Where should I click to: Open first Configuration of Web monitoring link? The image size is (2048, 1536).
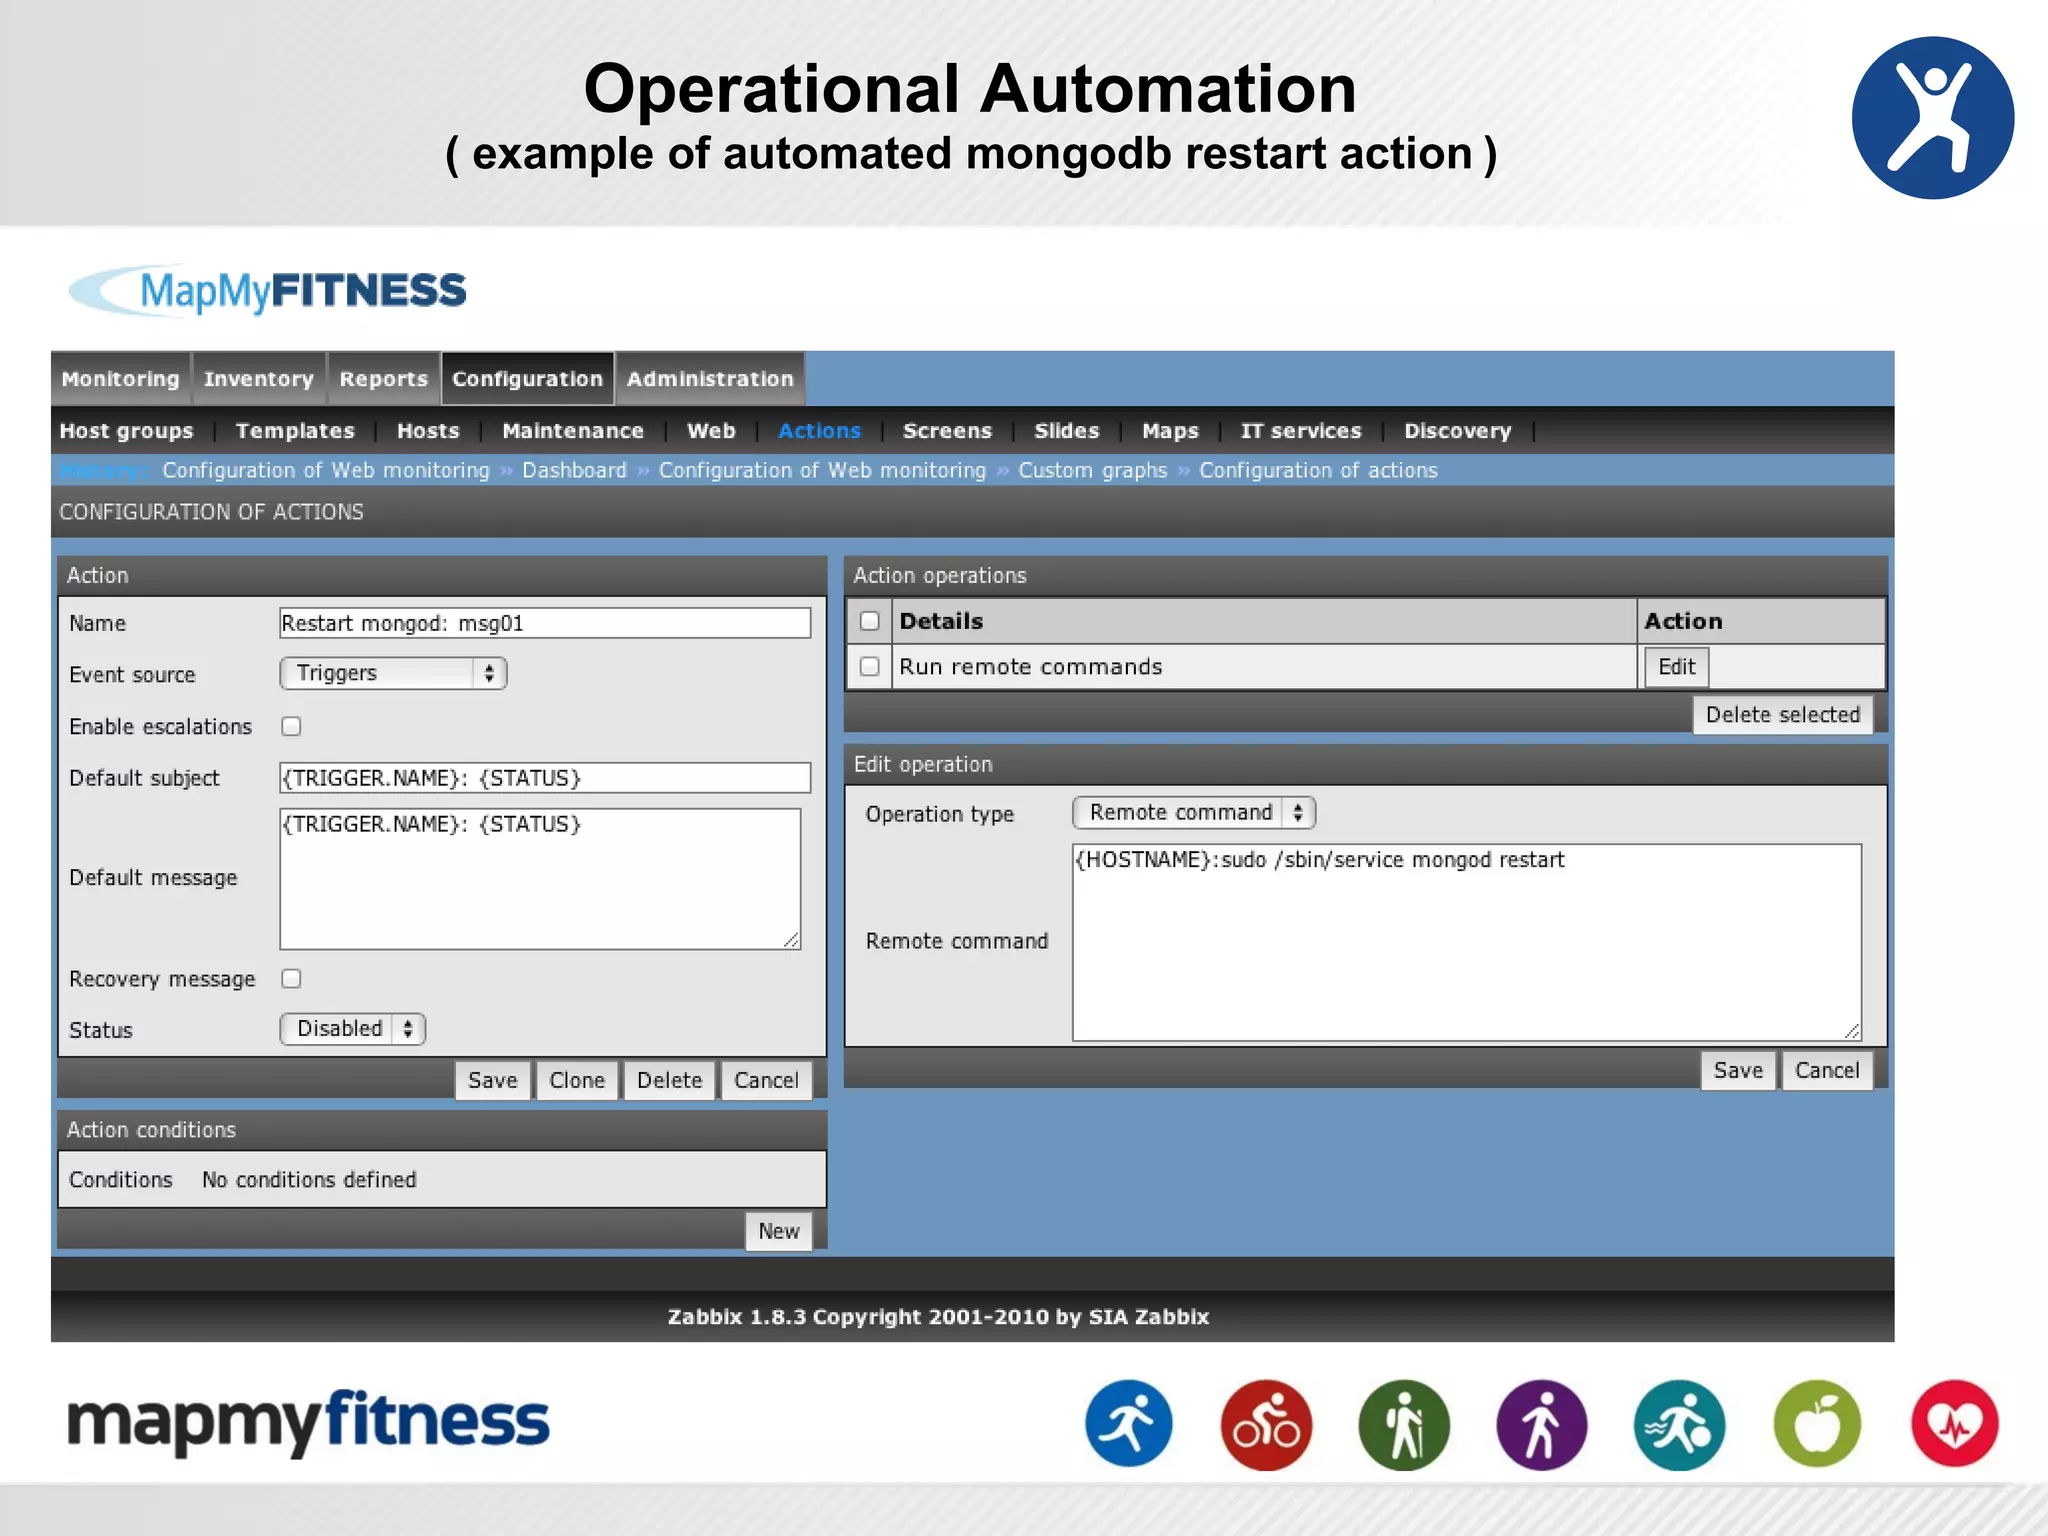(x=326, y=470)
